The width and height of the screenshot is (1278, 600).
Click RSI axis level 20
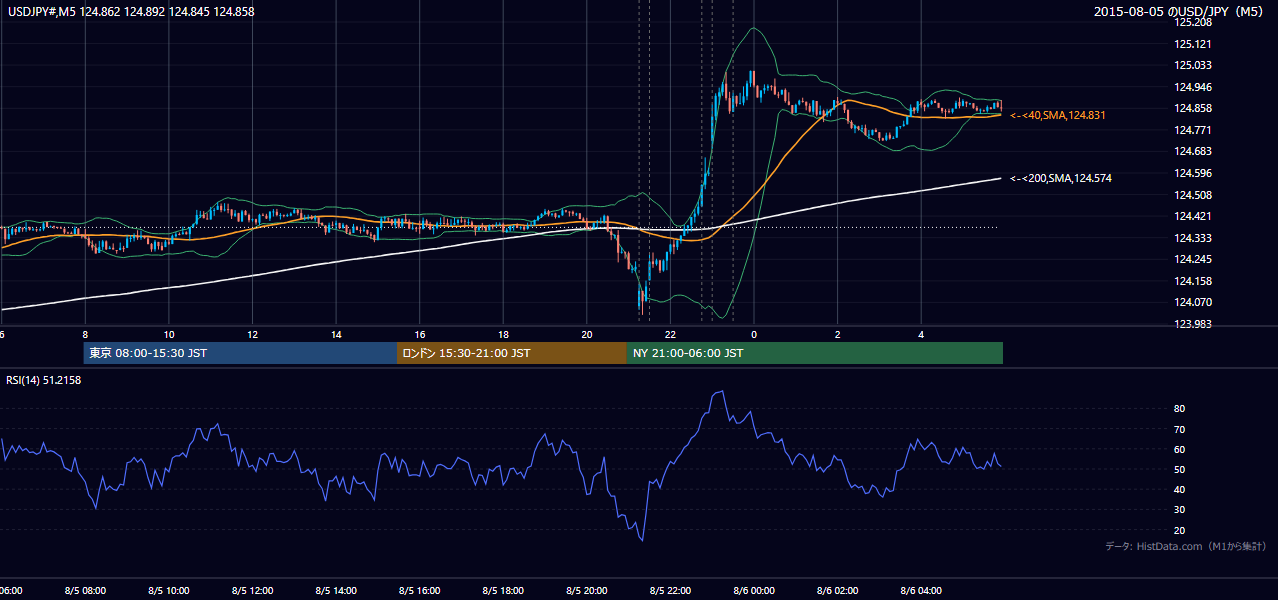pyautogui.click(x=1180, y=530)
